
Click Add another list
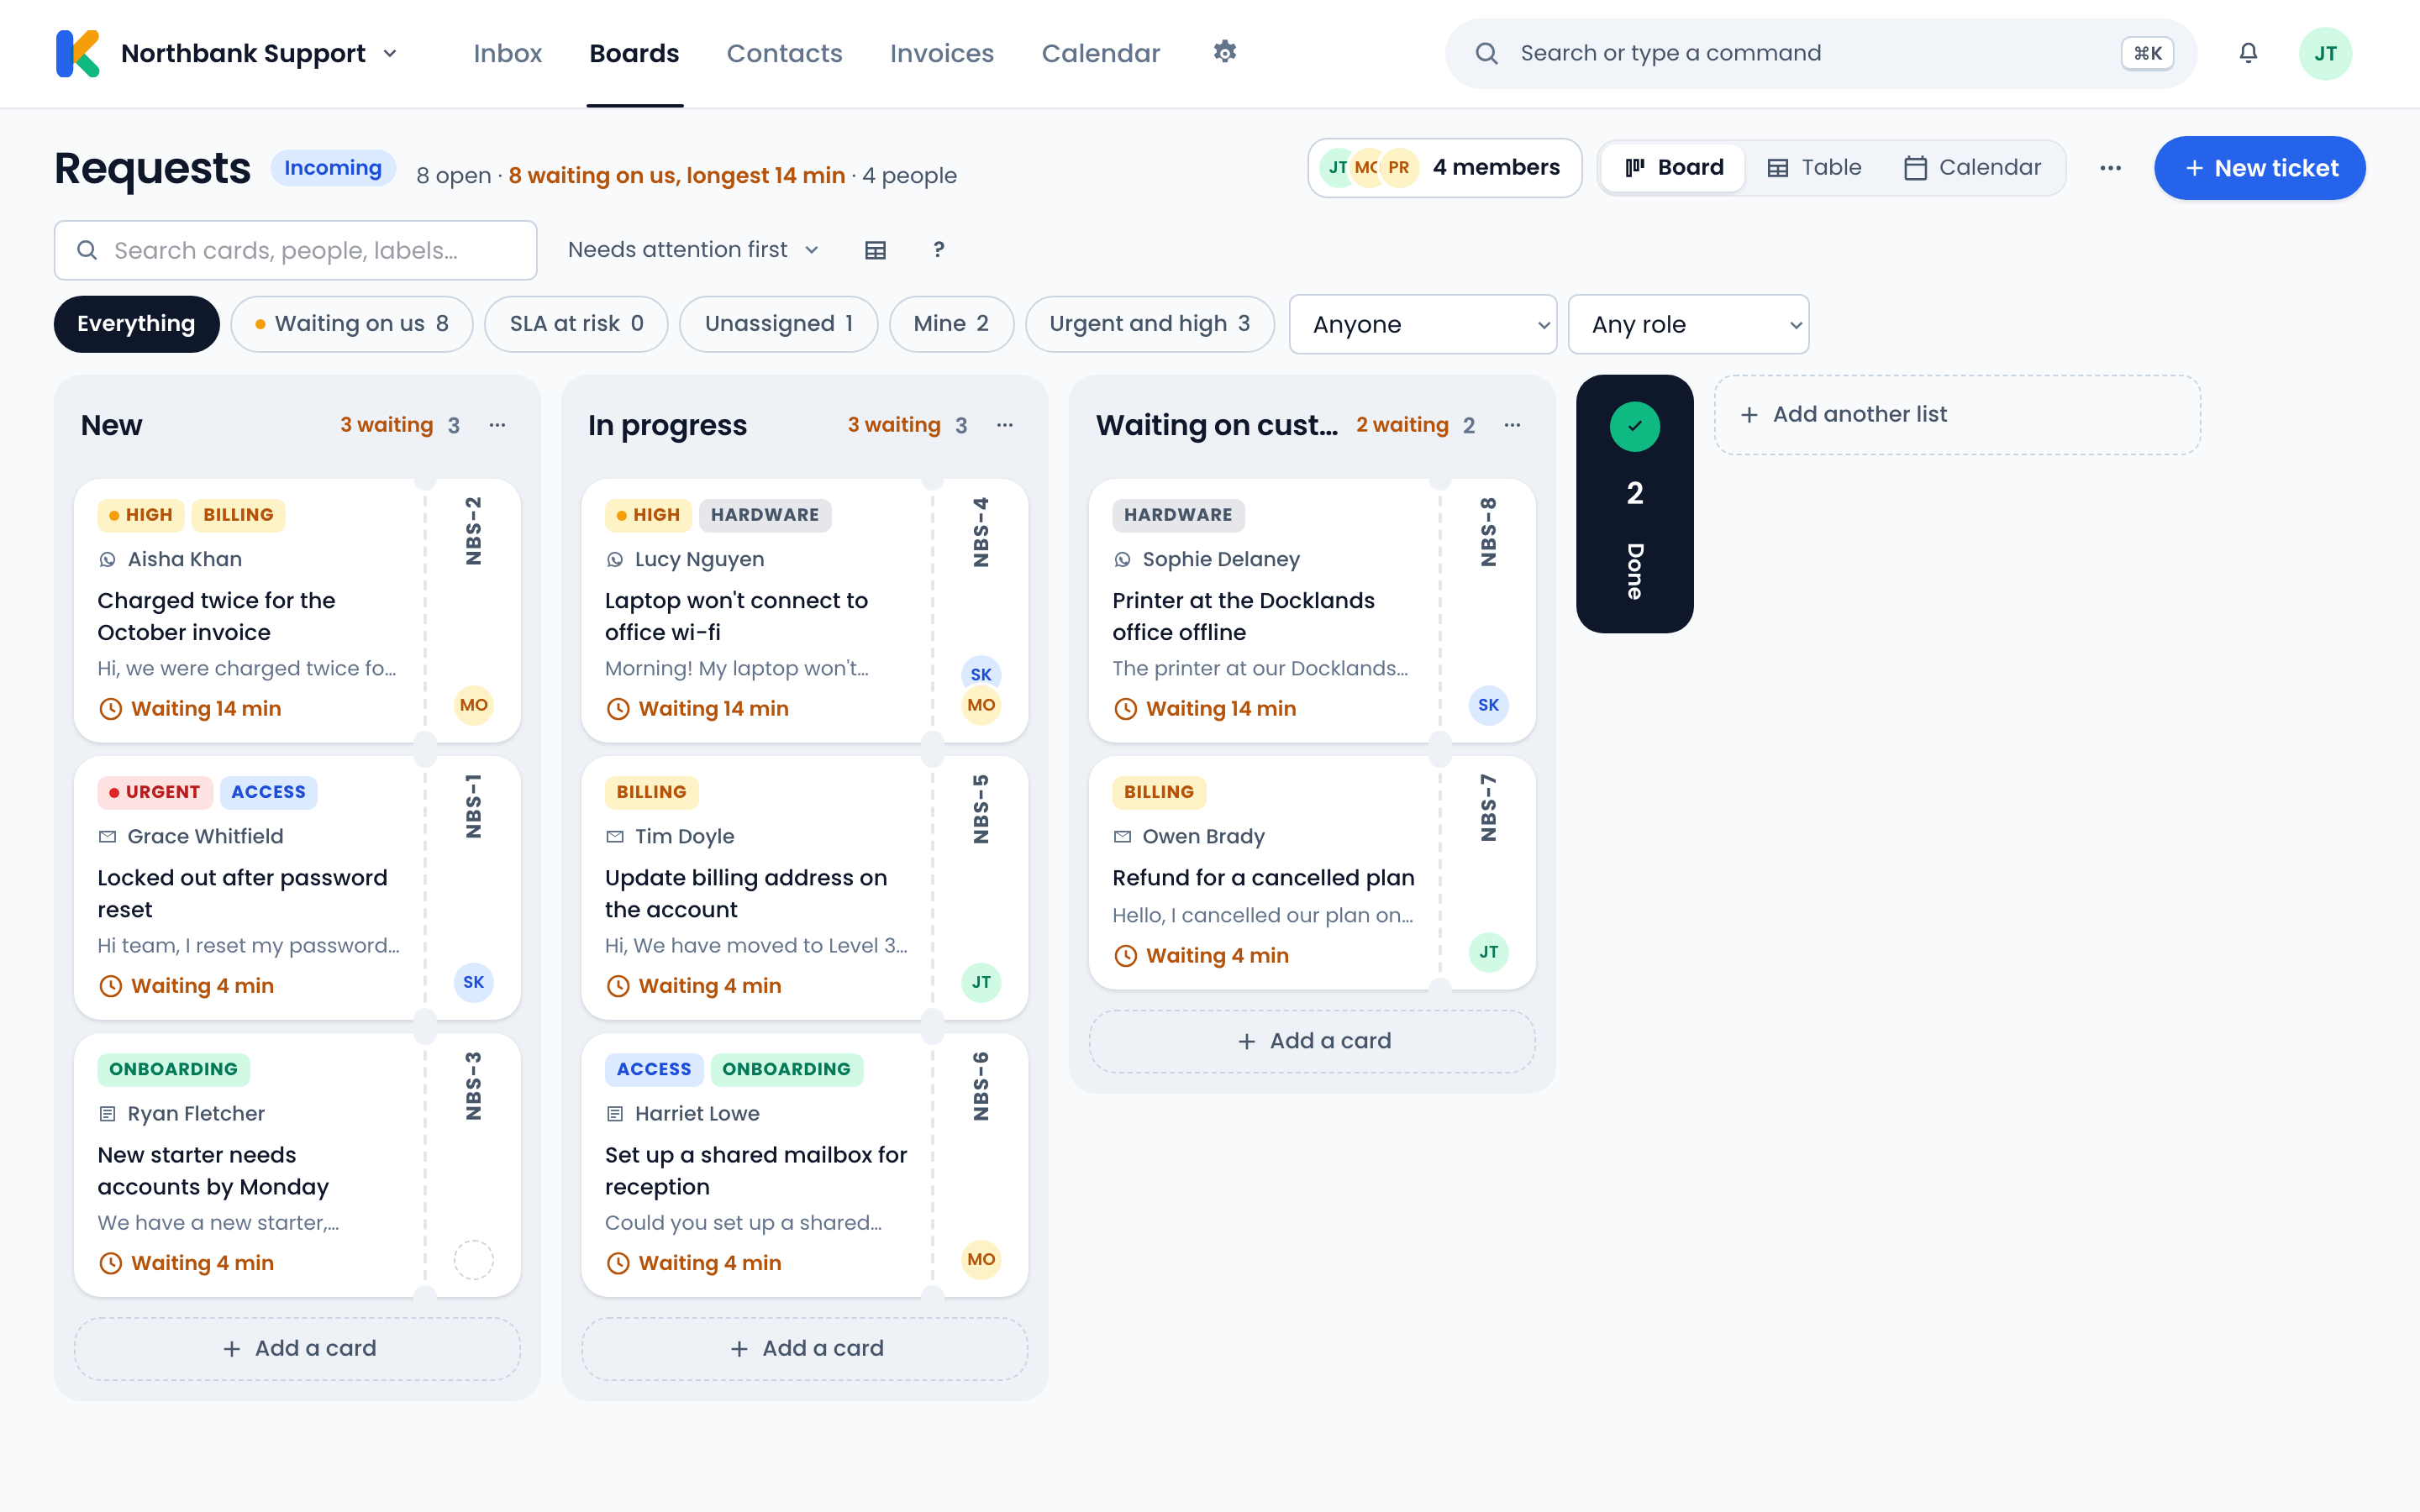click(1957, 415)
